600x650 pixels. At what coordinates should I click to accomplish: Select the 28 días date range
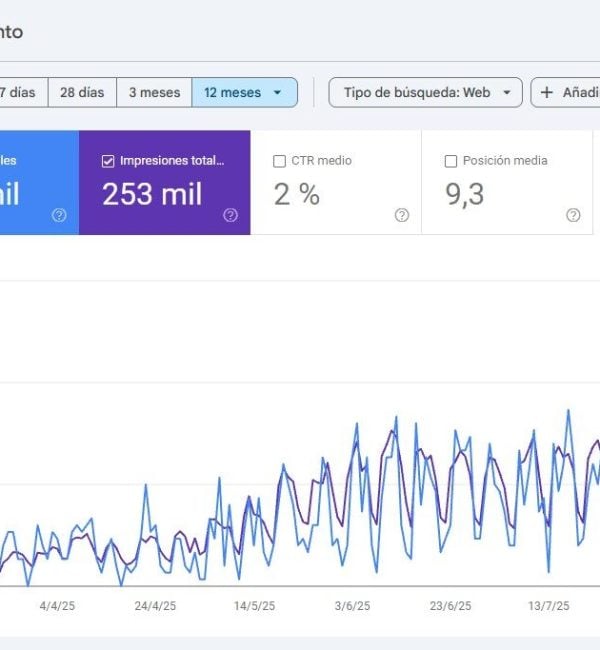[x=82, y=92]
